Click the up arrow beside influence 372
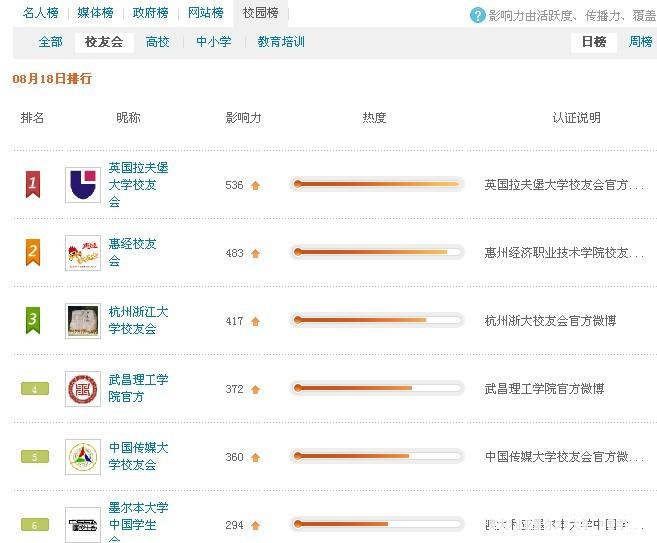The width and height of the screenshot is (657, 543). [255, 389]
